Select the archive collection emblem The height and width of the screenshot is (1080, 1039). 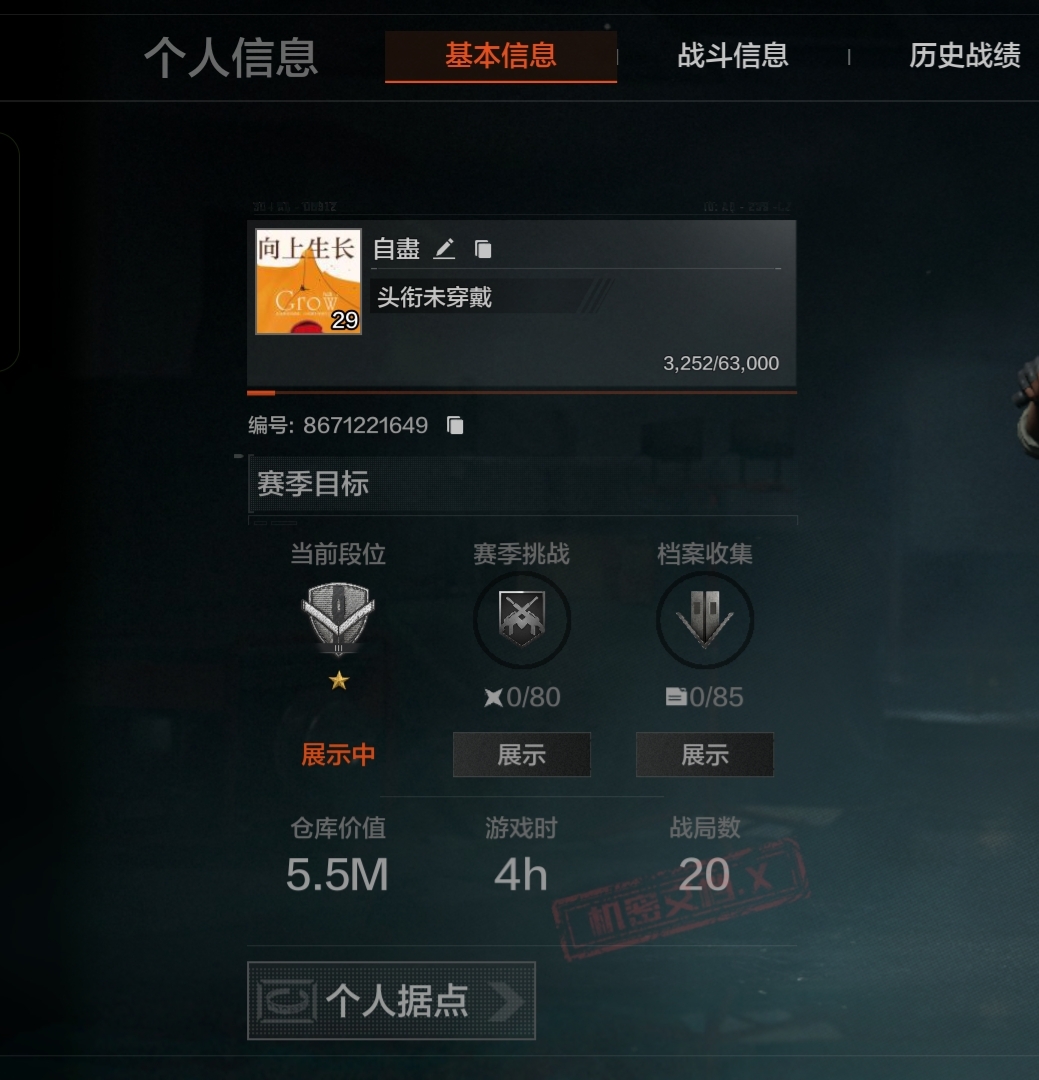[x=704, y=620]
